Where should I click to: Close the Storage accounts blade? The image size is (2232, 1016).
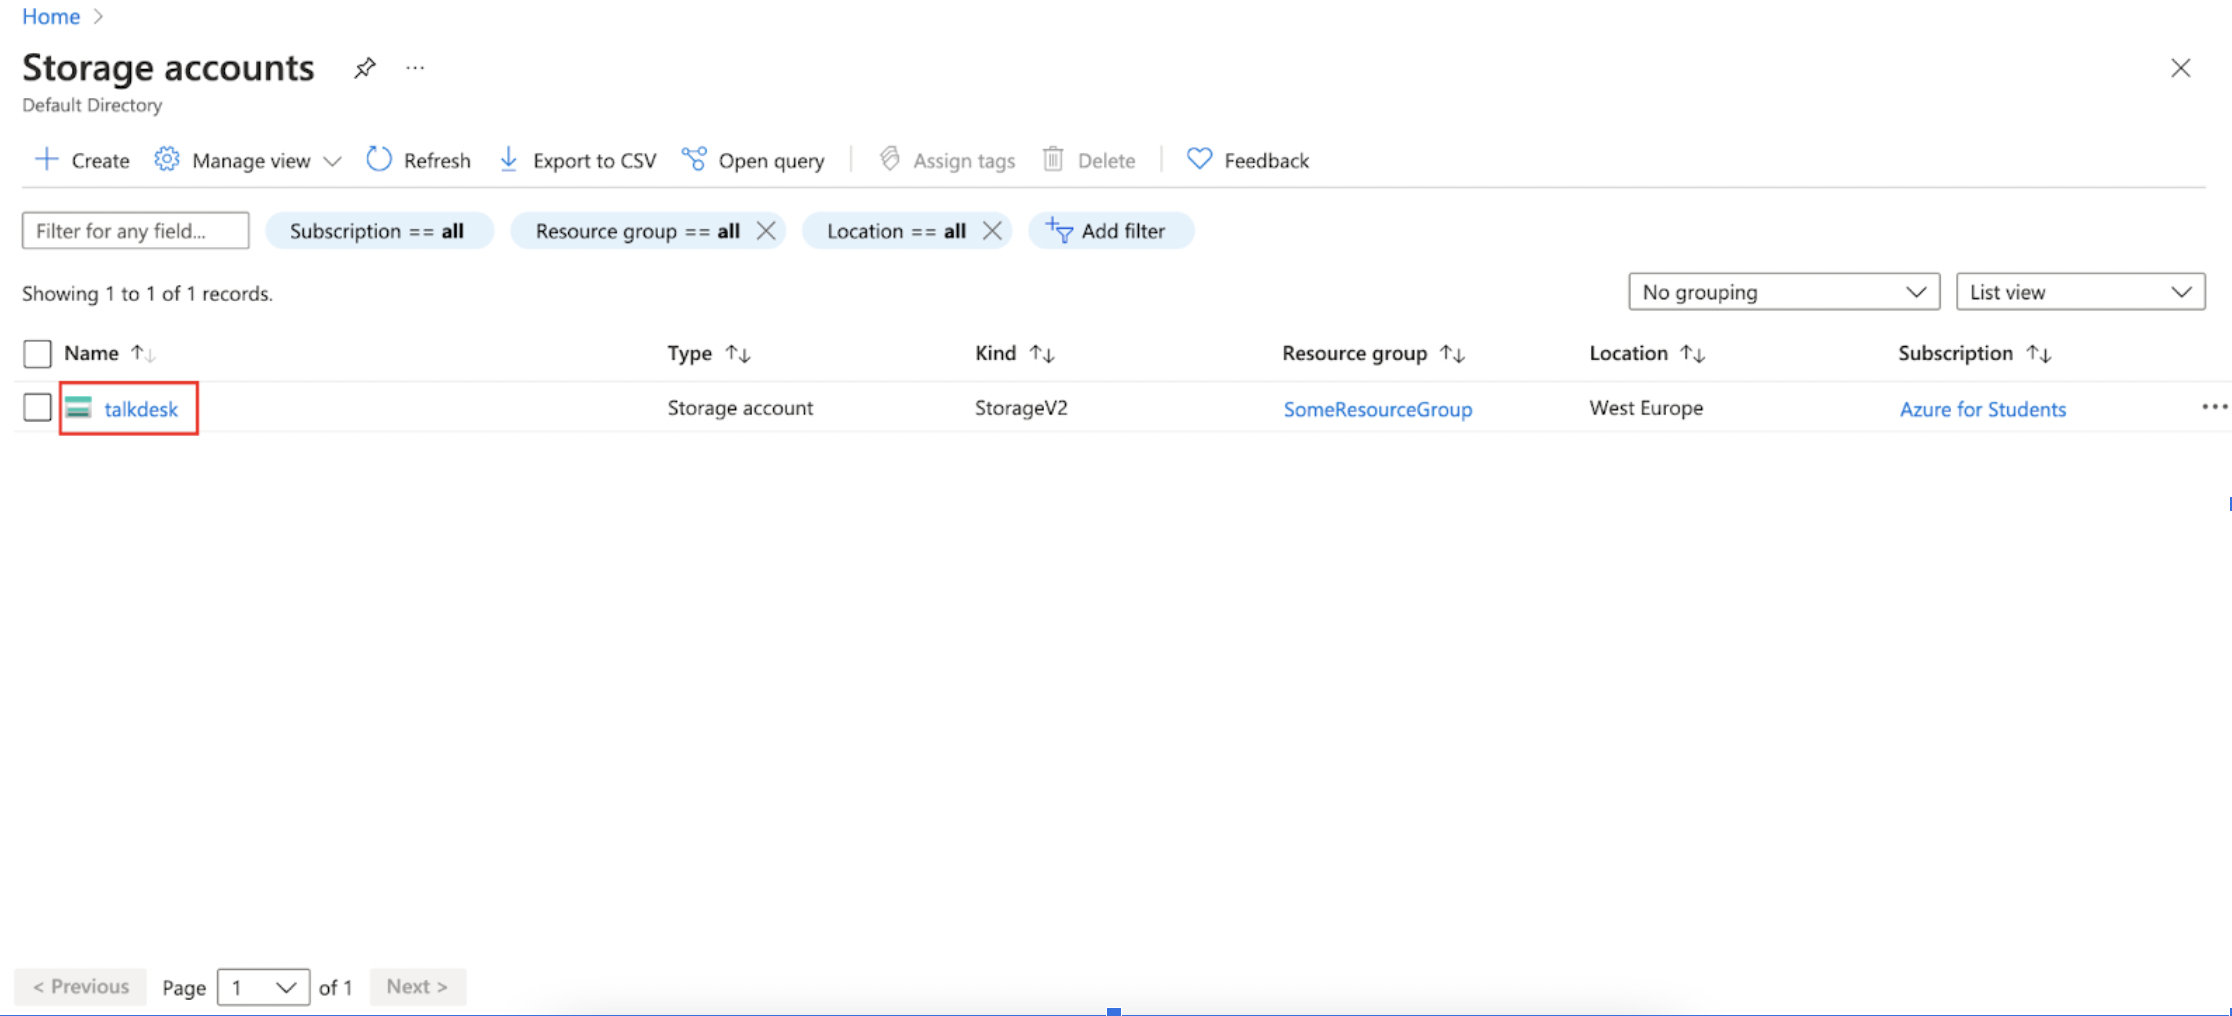coord(2180,68)
